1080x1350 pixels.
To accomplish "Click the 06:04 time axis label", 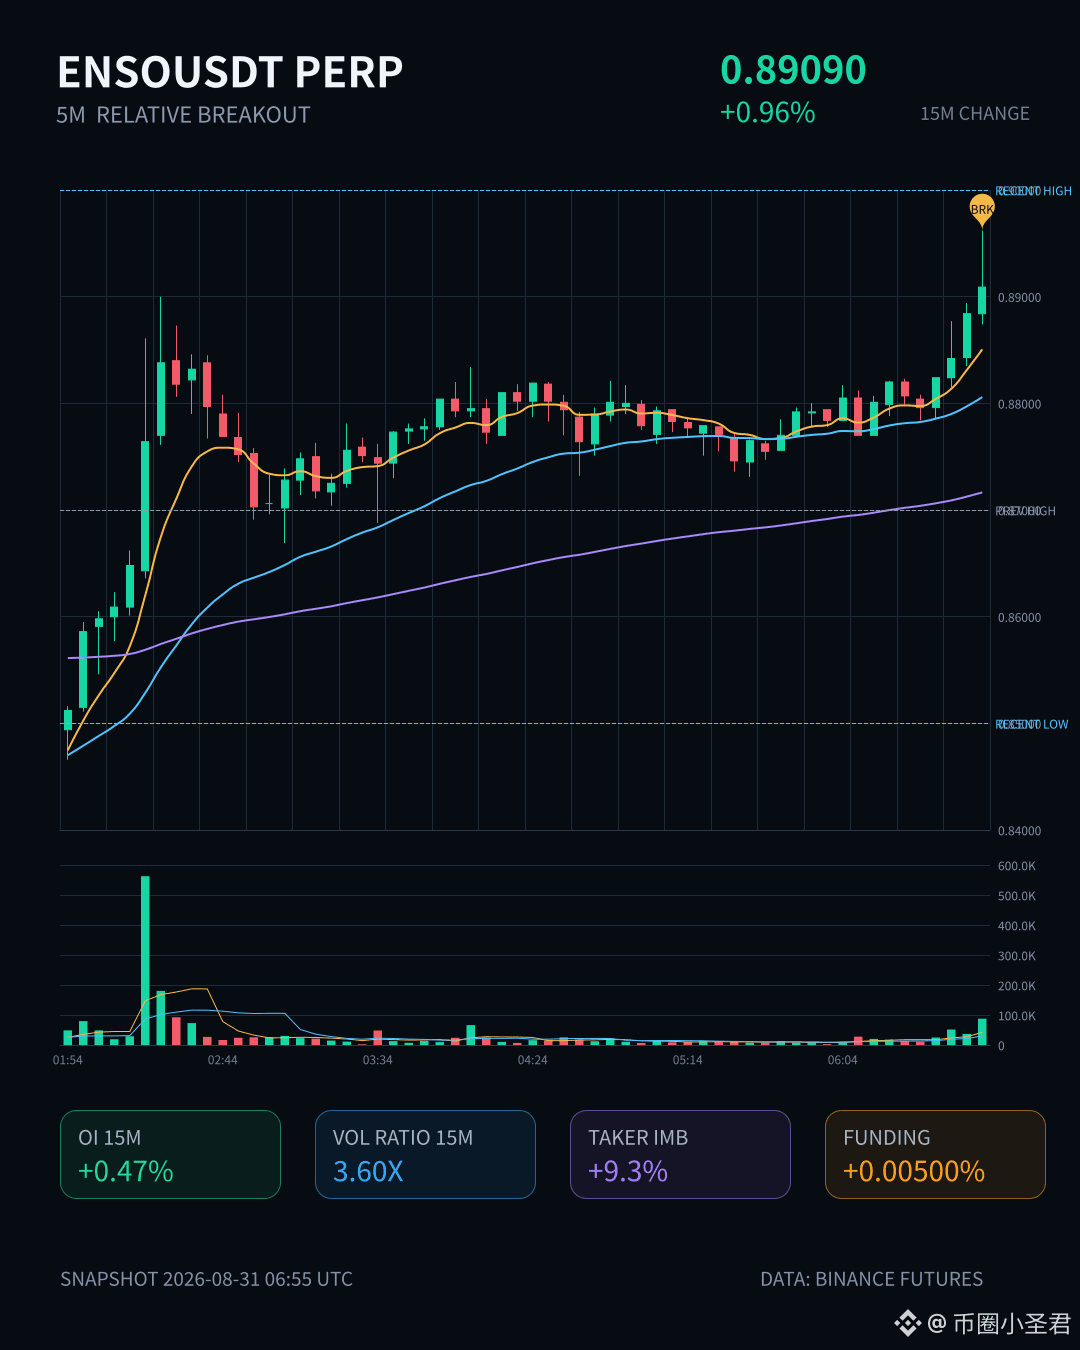I will [x=843, y=1060].
